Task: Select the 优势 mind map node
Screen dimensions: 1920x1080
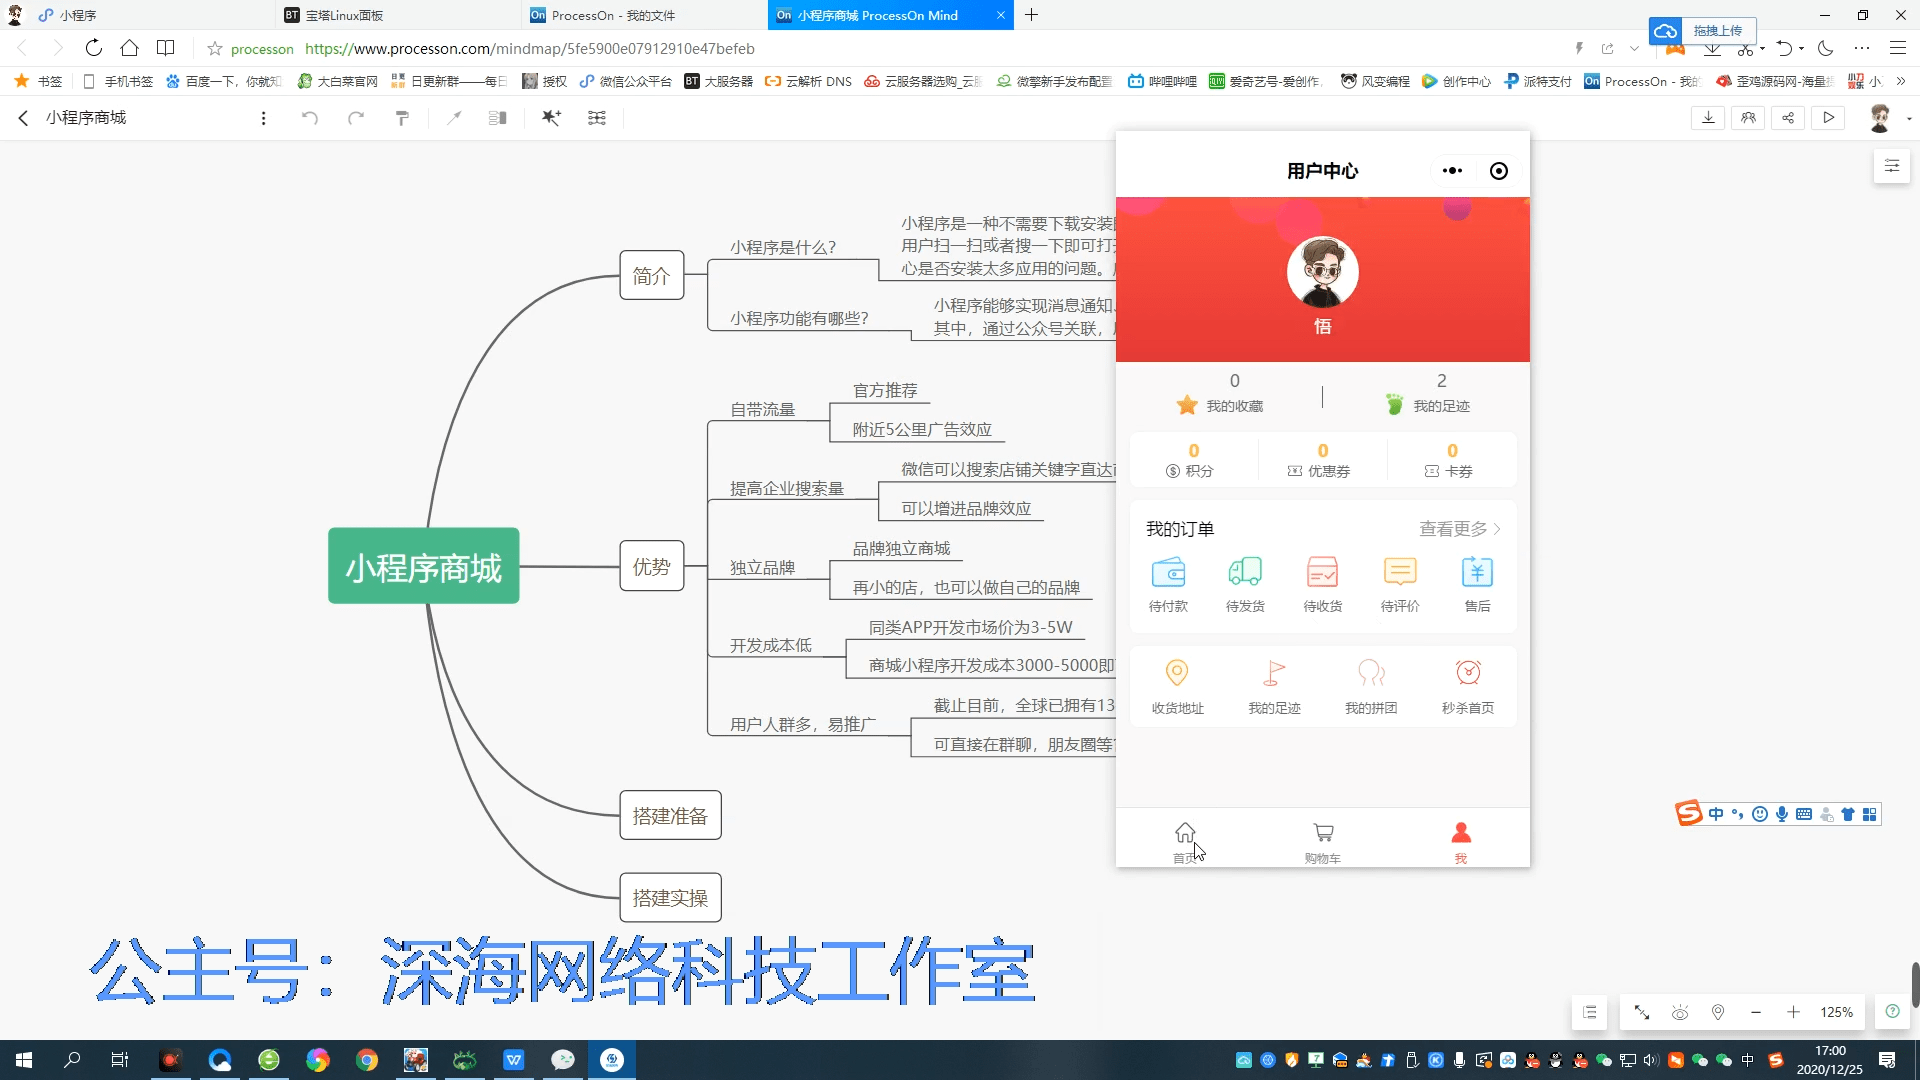Action: (652, 566)
